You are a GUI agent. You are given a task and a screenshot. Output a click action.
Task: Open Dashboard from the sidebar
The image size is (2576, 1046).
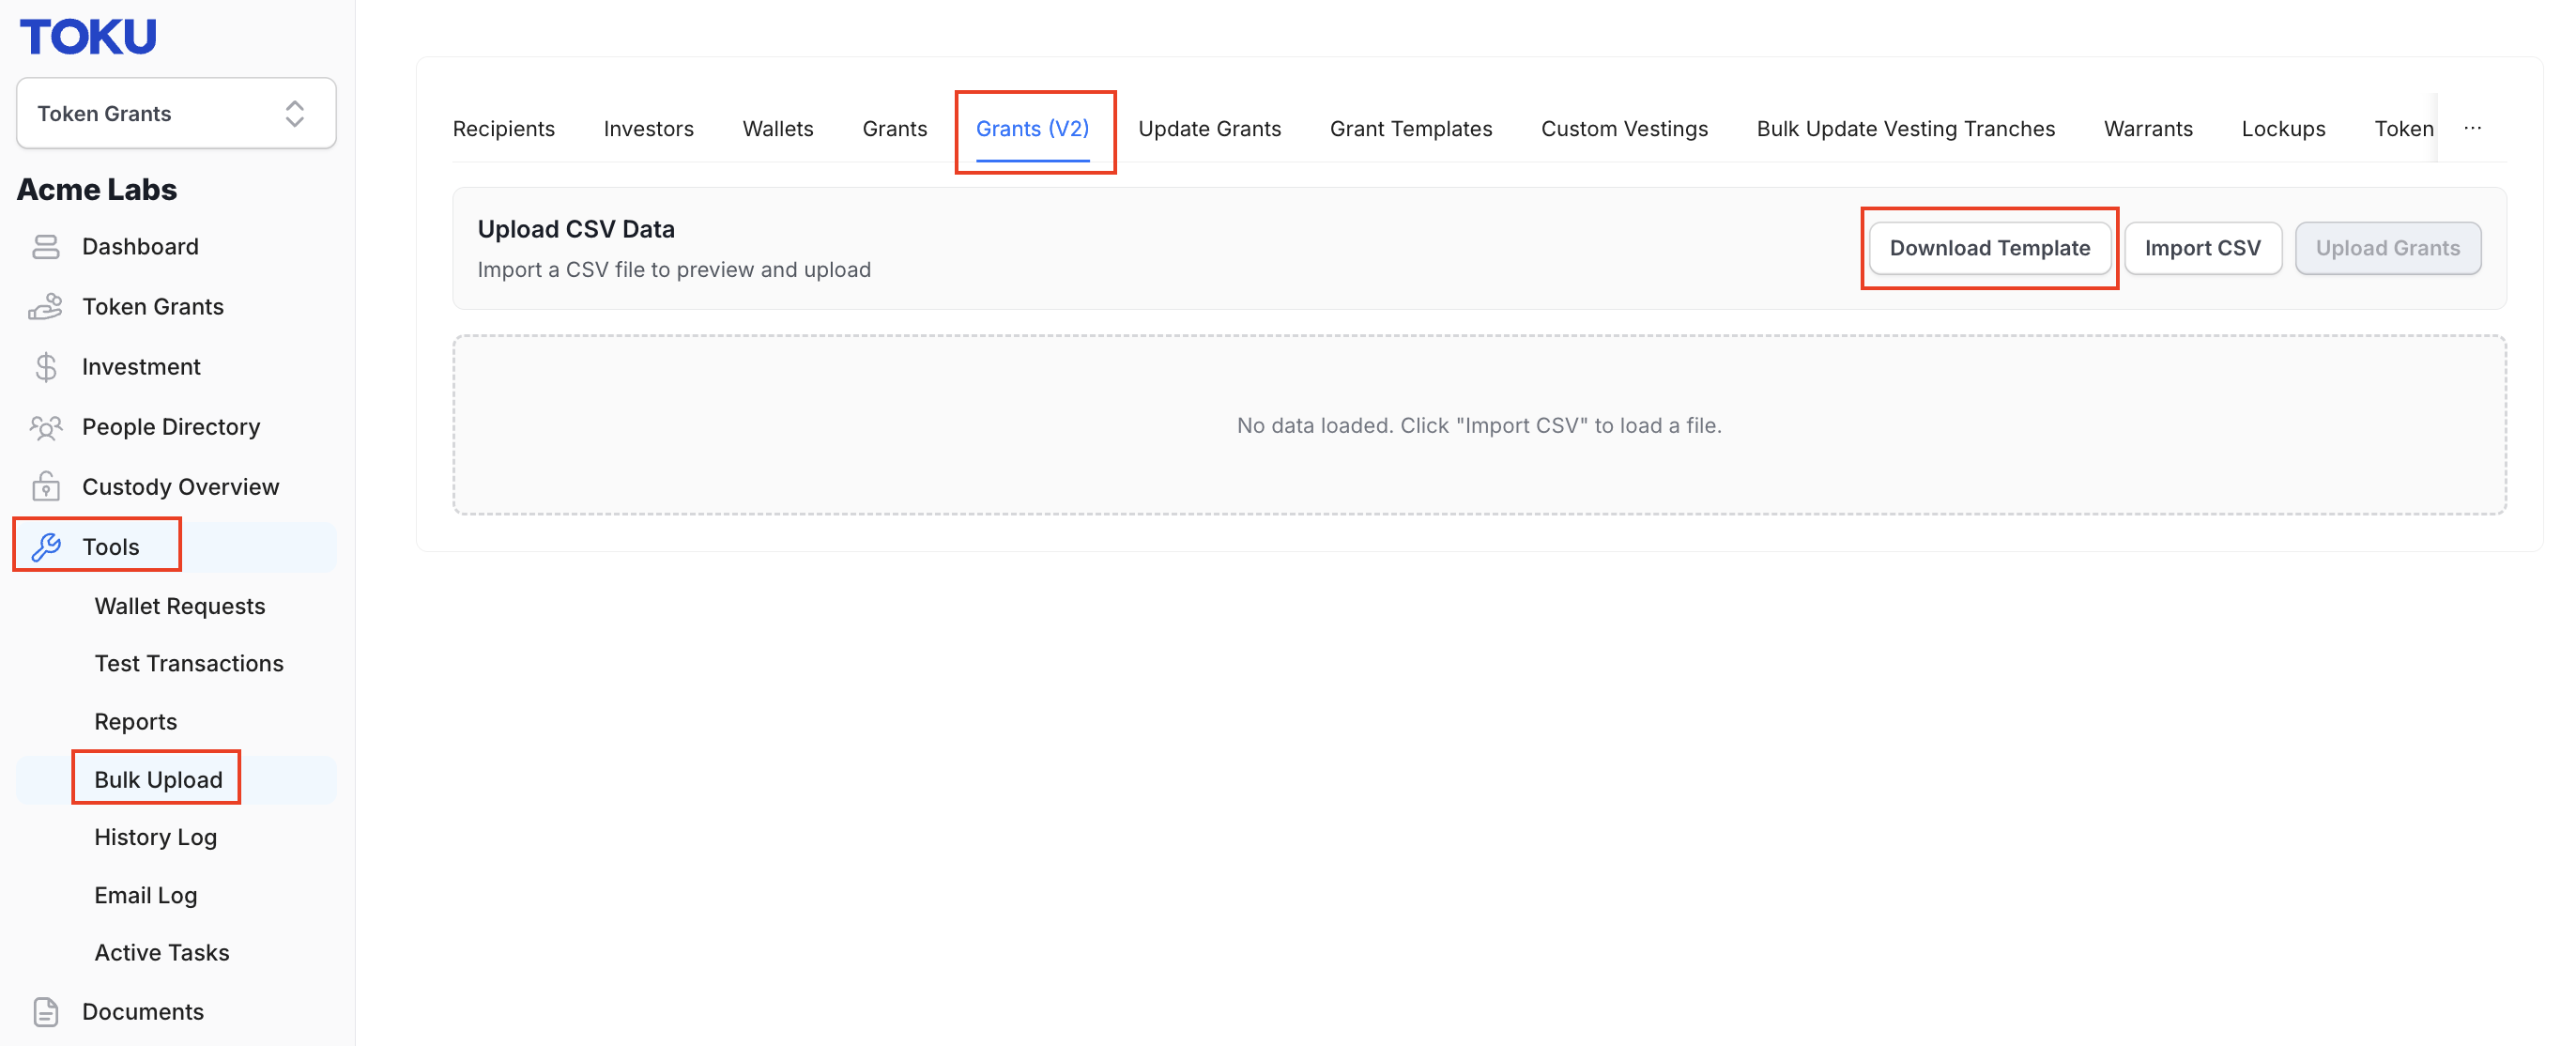[140, 247]
